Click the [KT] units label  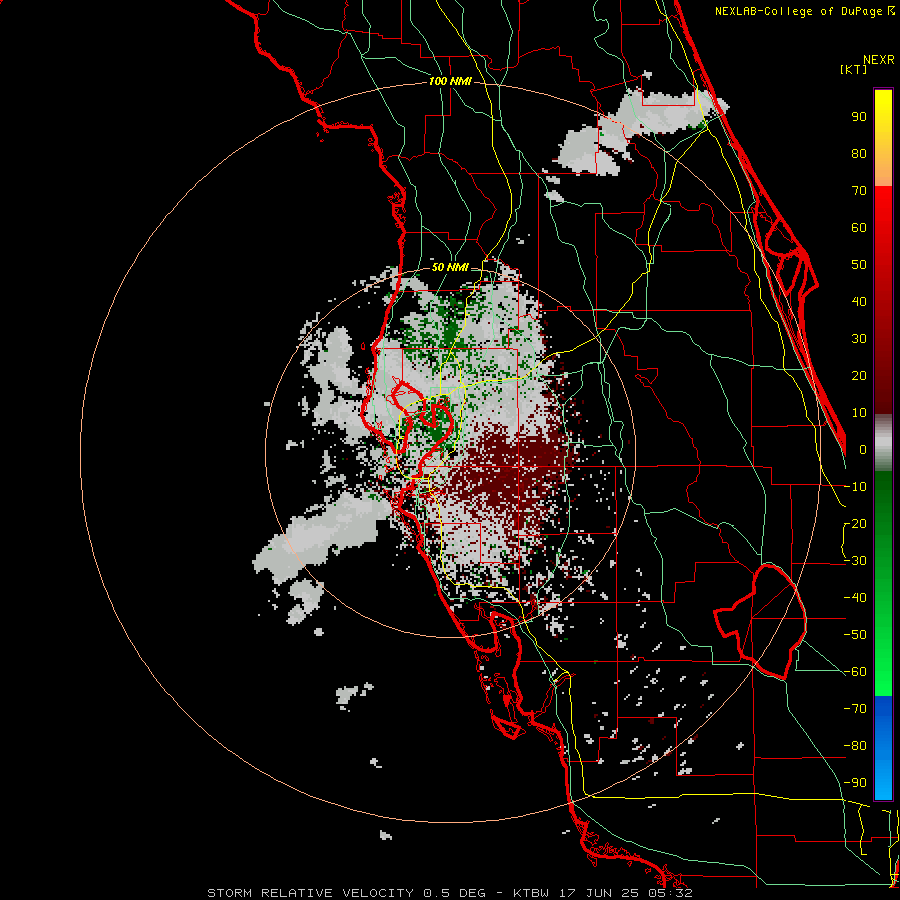(854, 69)
